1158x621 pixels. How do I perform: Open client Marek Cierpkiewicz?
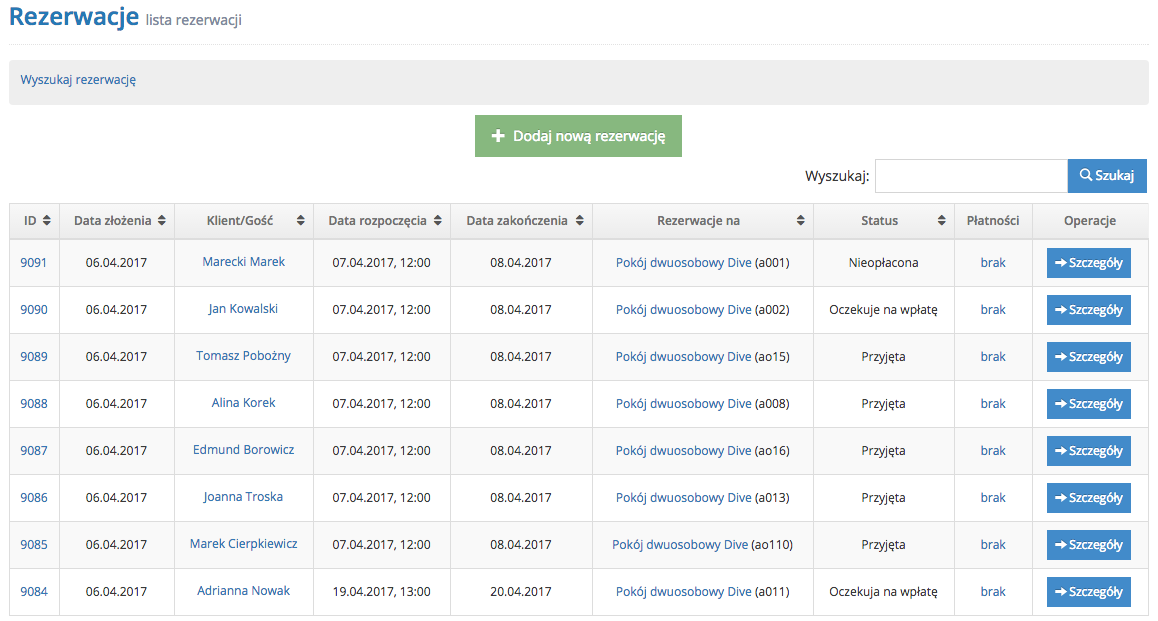coord(244,544)
